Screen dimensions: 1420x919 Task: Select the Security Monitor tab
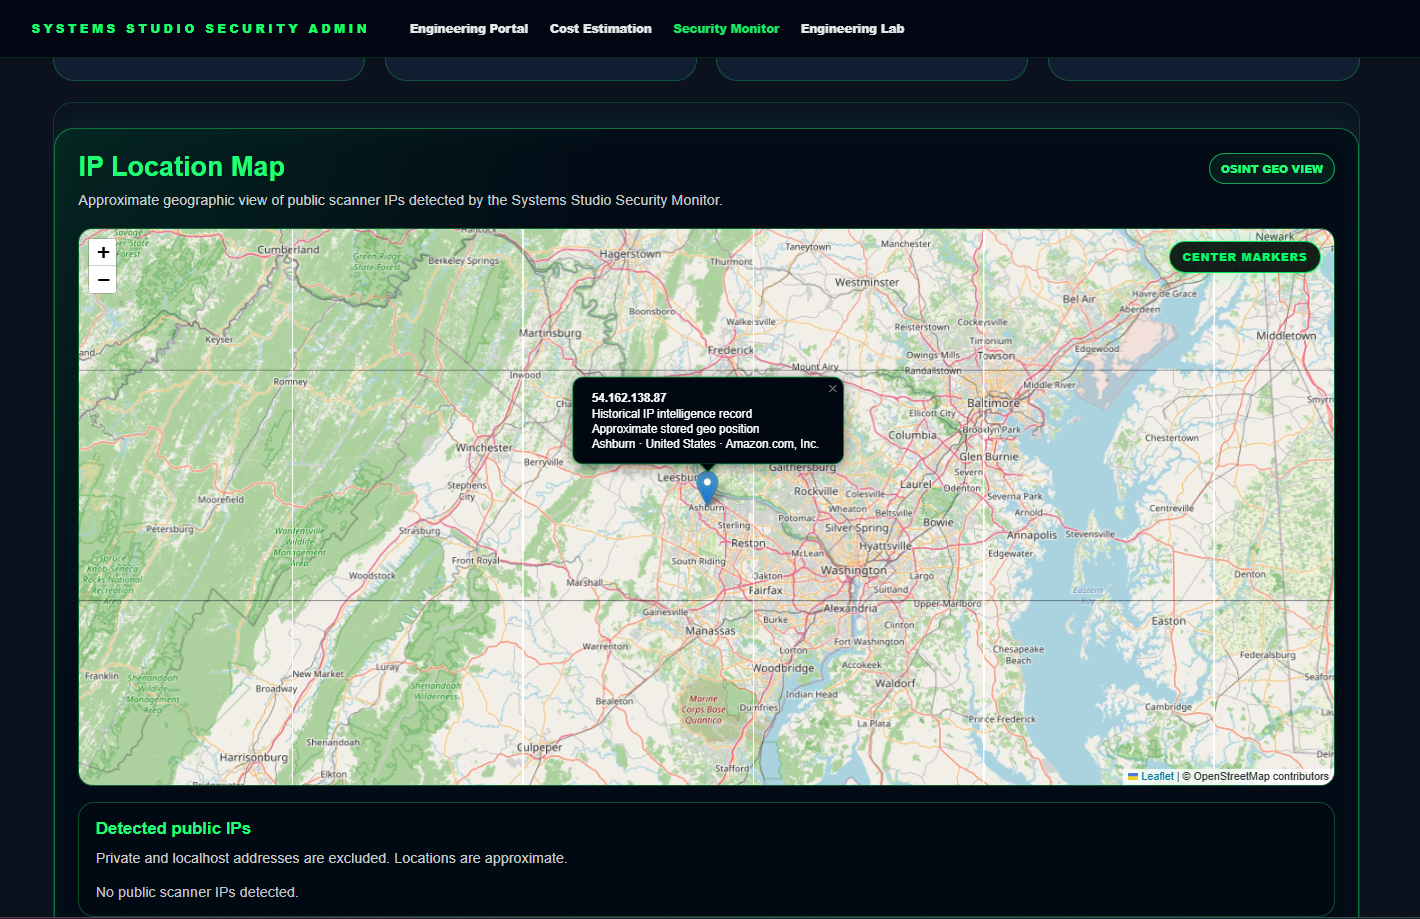[726, 29]
